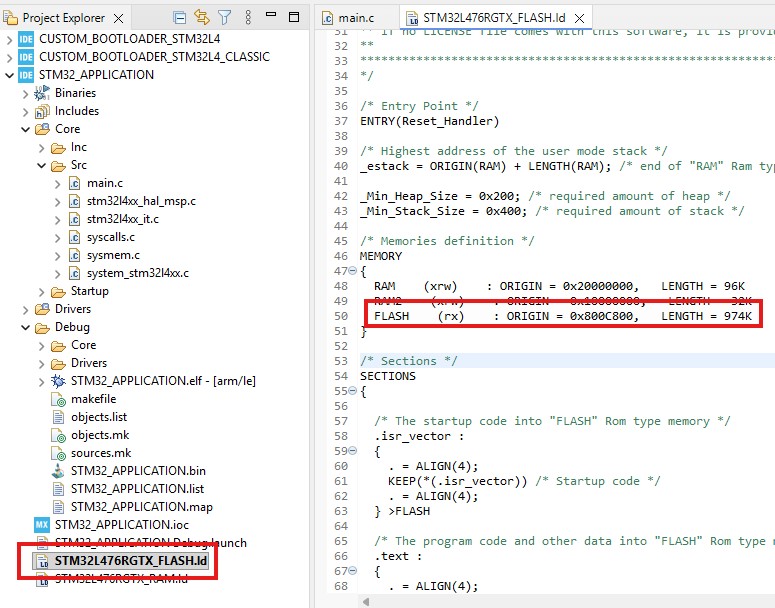Click the MX icon of STM32_APPLICATION.ioc

pos(42,524)
